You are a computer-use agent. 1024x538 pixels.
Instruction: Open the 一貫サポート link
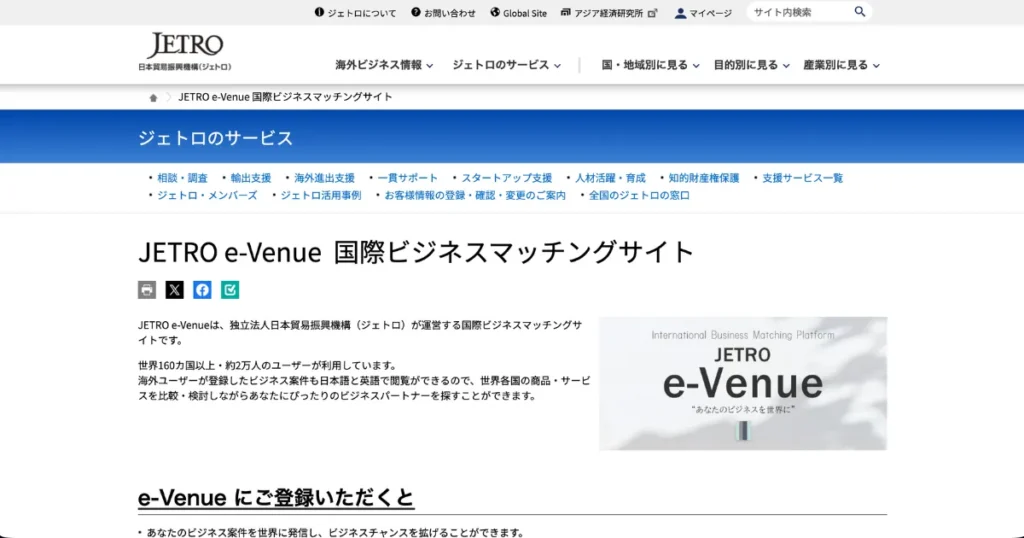coord(408,178)
